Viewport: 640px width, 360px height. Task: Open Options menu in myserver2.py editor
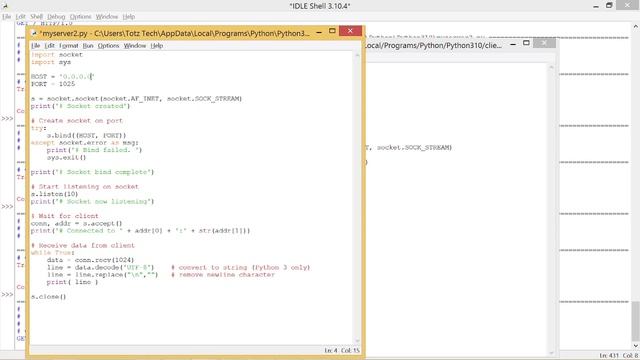[x=108, y=46]
